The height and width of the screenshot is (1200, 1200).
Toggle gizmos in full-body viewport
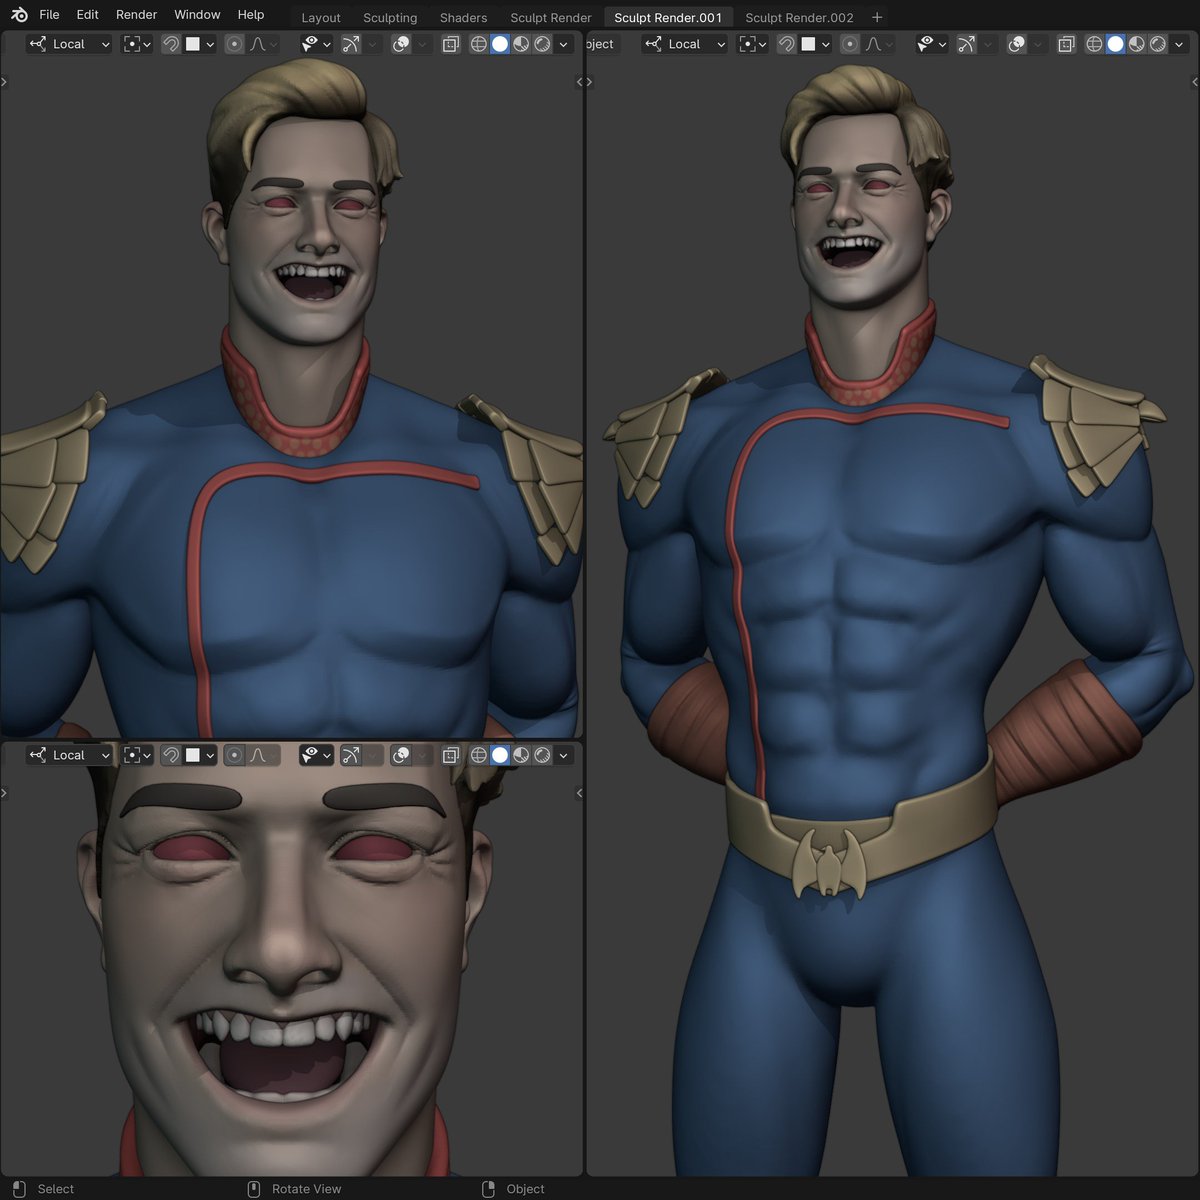pyautogui.click(x=967, y=44)
